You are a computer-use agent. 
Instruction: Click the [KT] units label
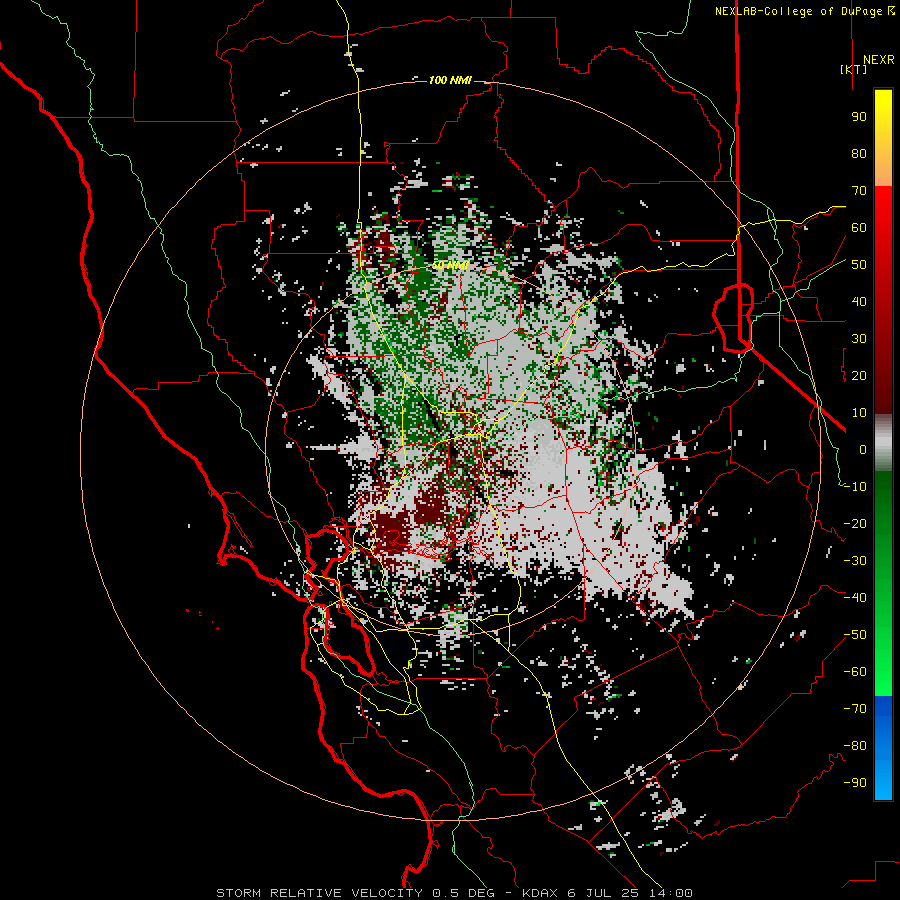click(854, 69)
